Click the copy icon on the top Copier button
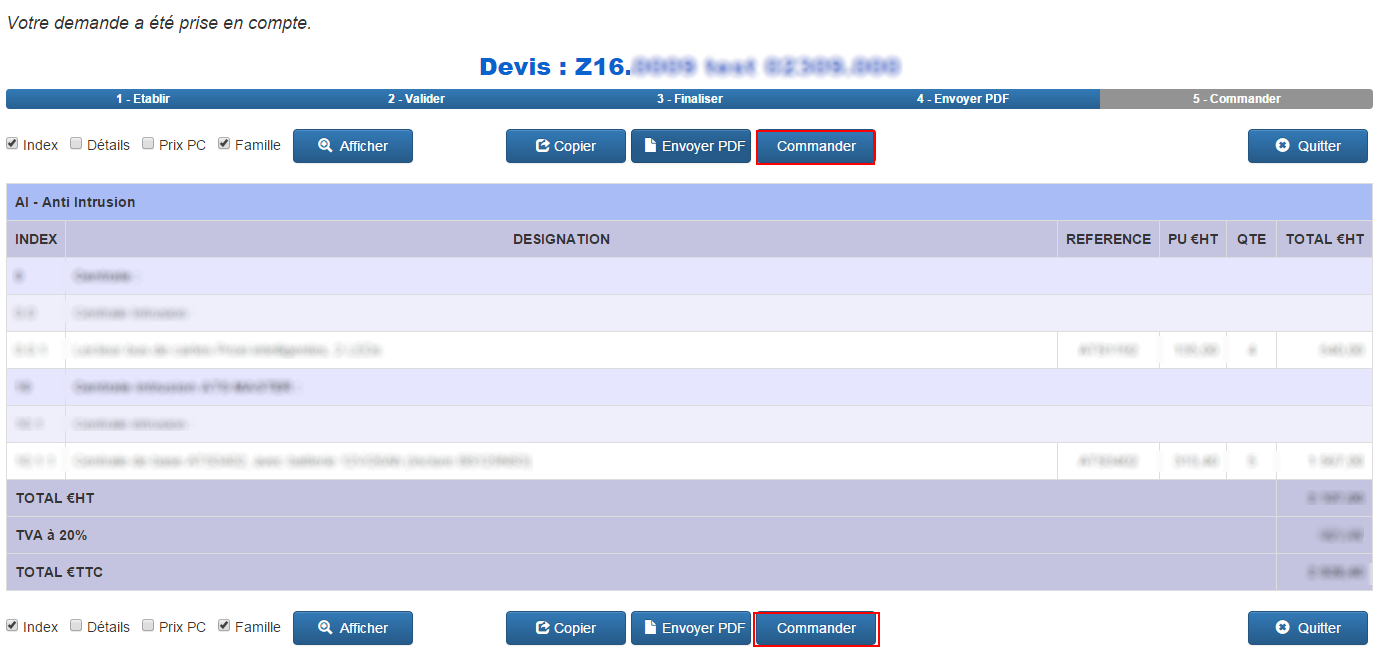Screen dimensions: 1385x671 pos(543,146)
